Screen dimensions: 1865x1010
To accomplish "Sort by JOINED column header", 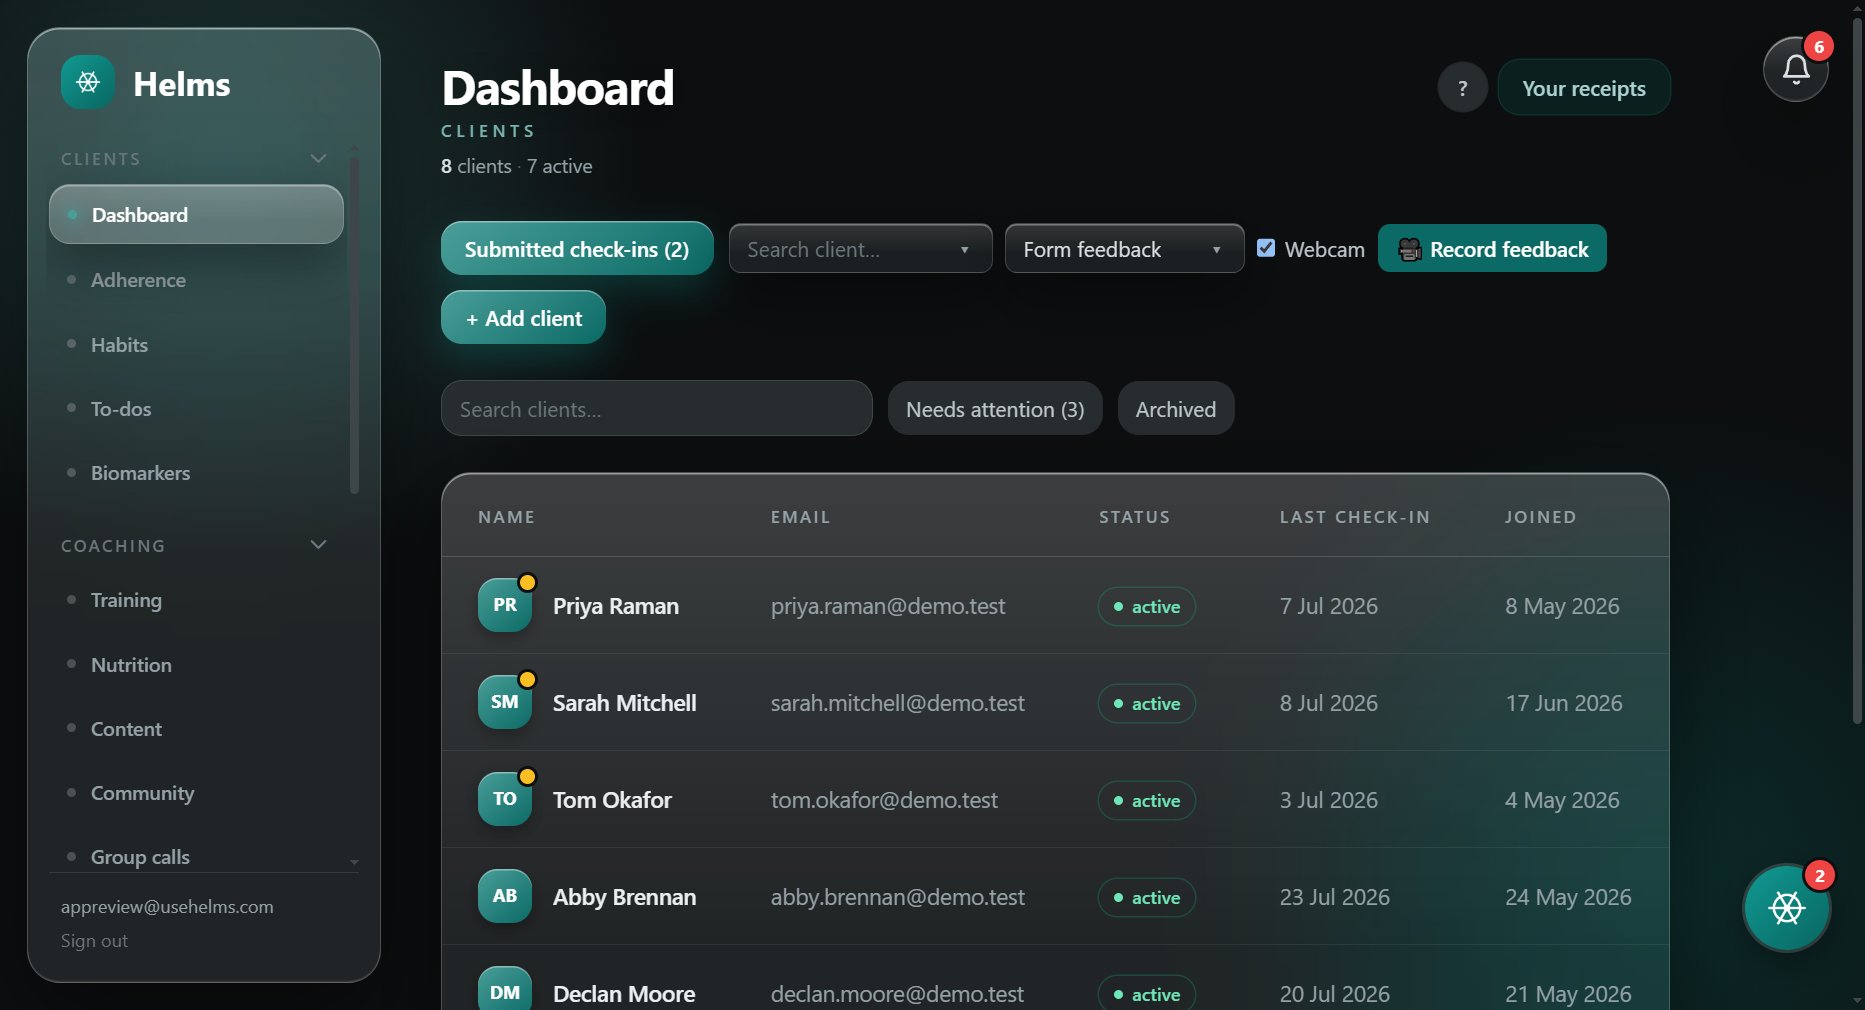I will (x=1541, y=517).
